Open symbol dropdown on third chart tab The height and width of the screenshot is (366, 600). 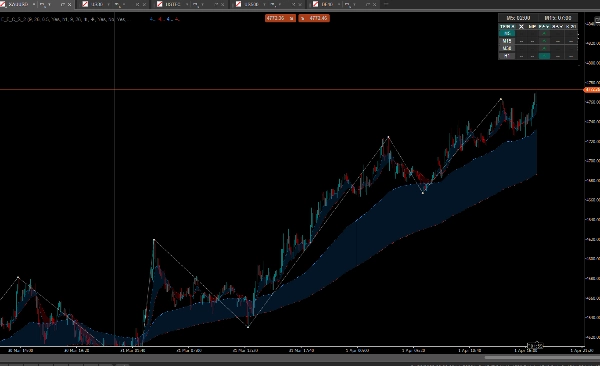click(187, 4)
